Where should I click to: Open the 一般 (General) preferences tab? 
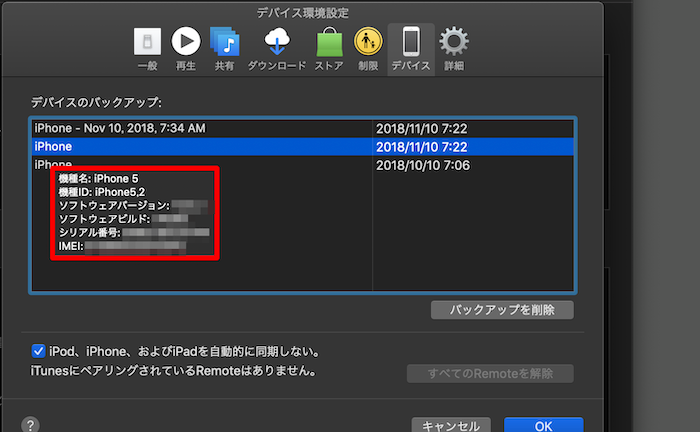click(147, 49)
